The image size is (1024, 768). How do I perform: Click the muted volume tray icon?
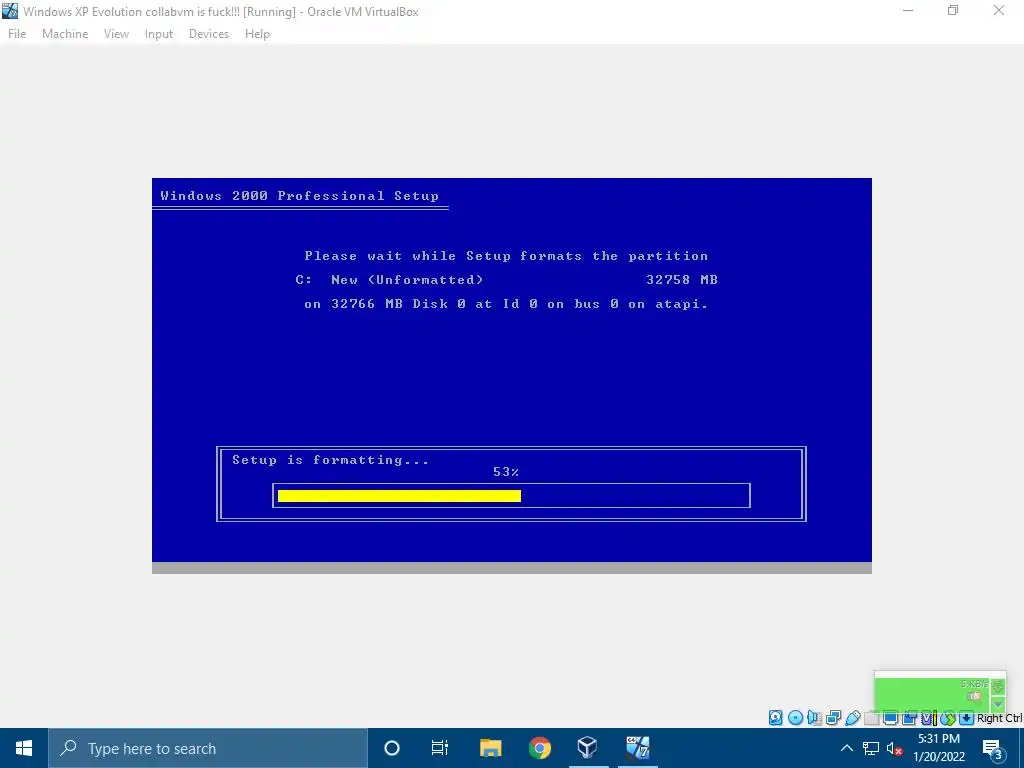pyautogui.click(x=894, y=748)
